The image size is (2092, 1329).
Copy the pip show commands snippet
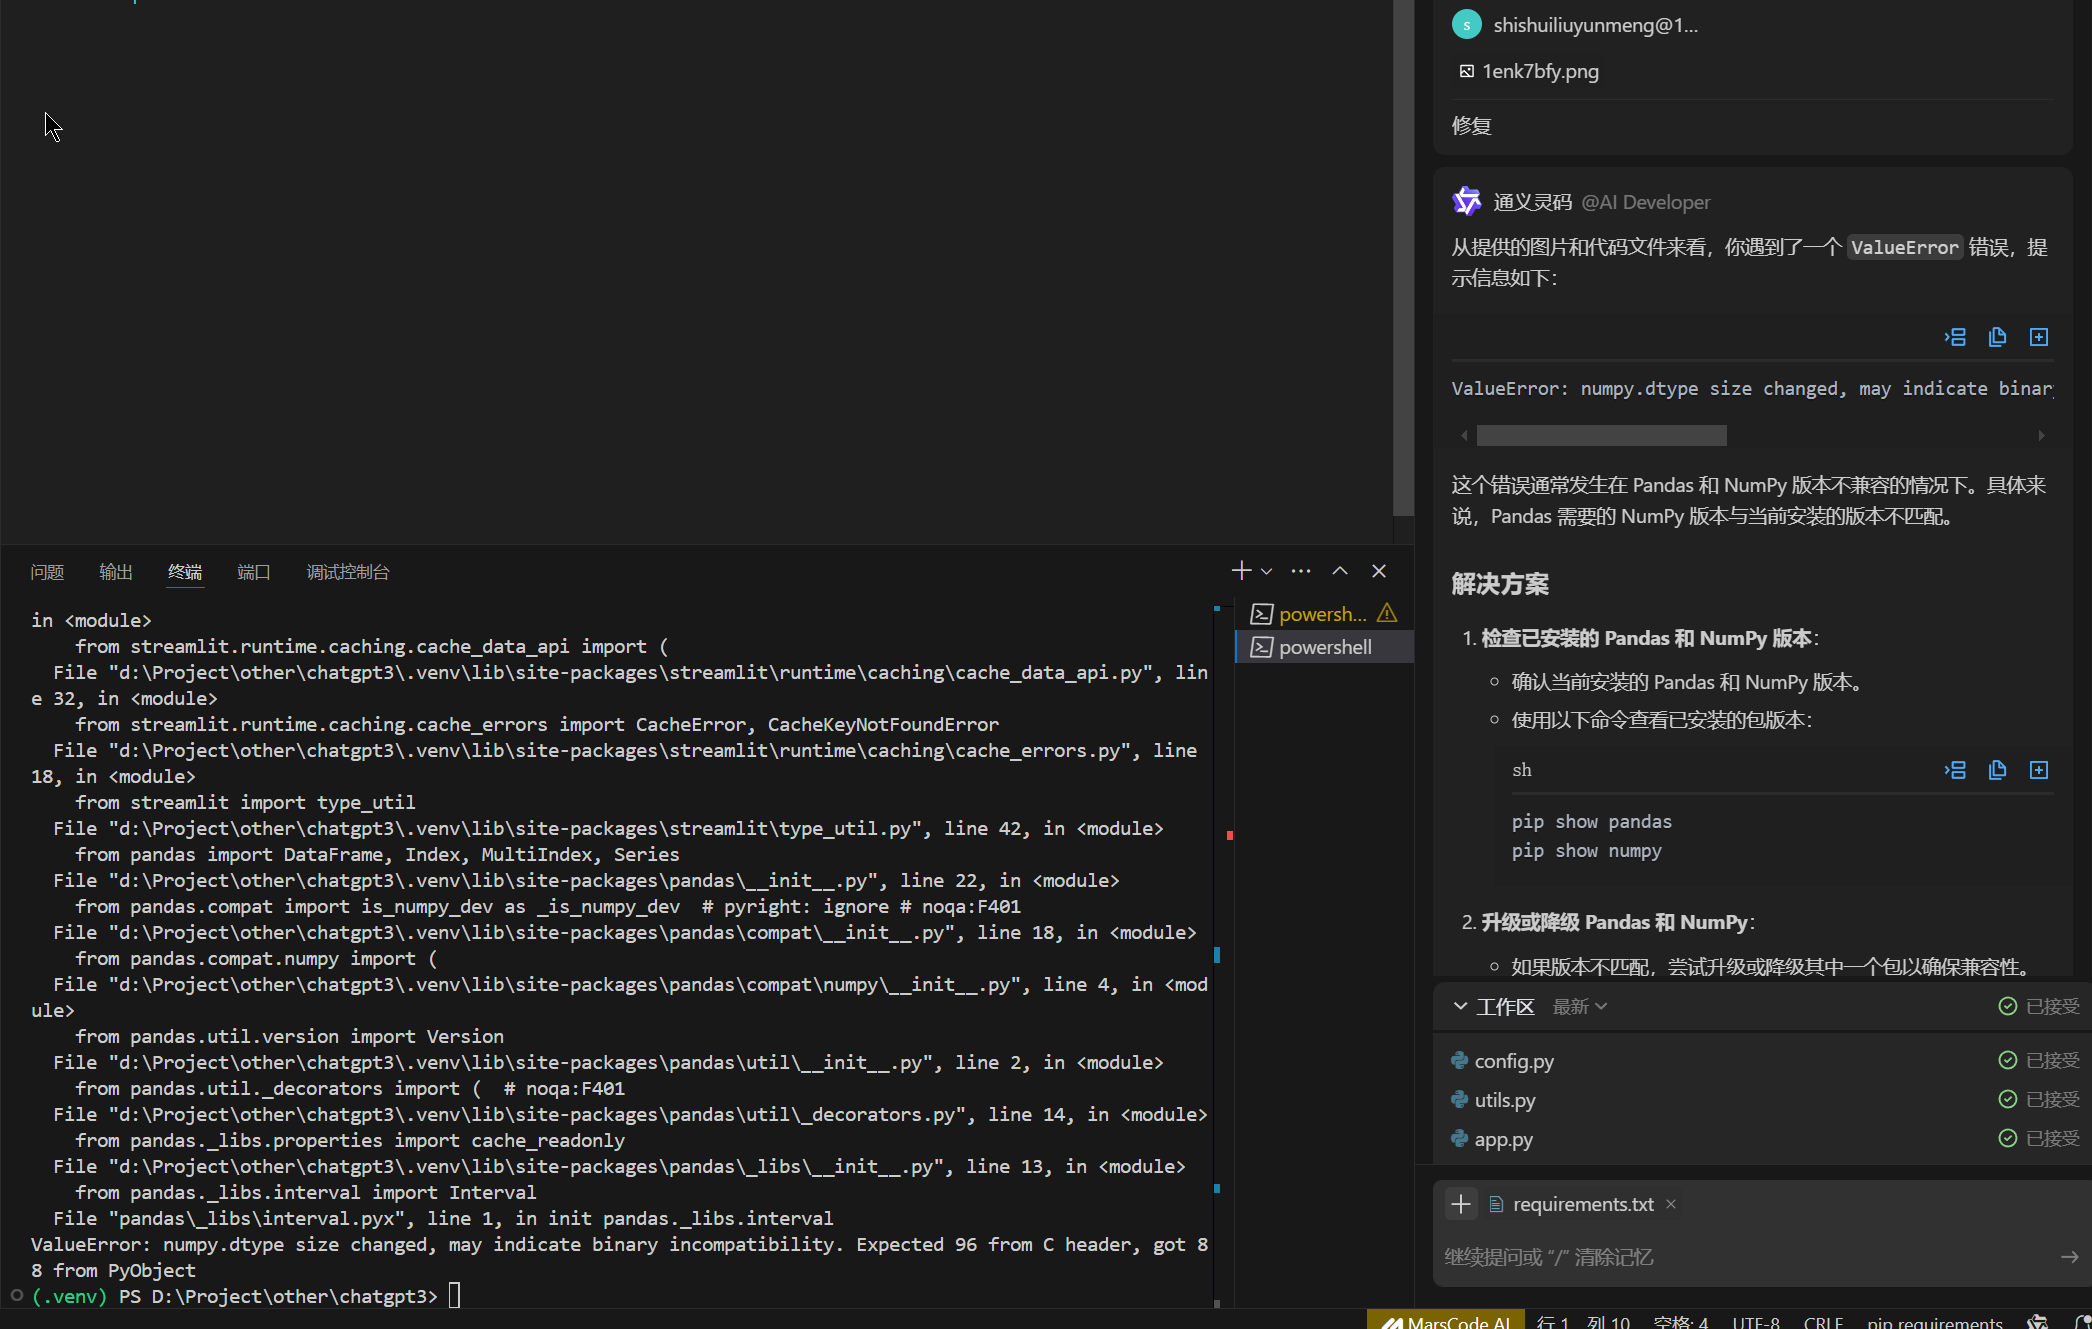click(x=1997, y=770)
